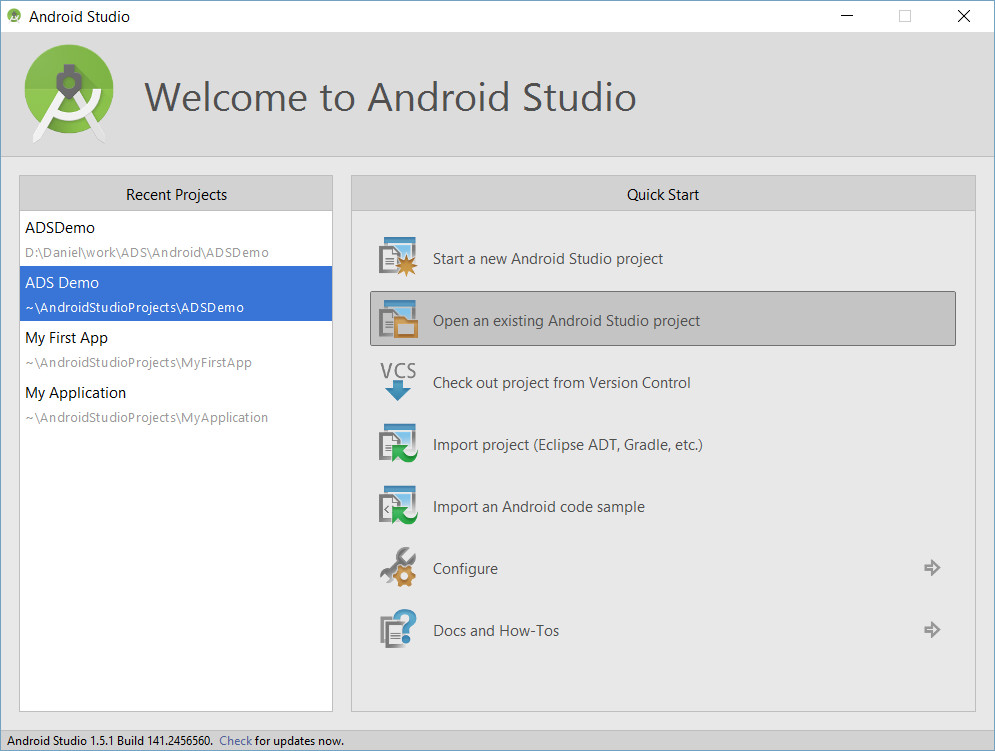Open the My Application recent project

176,404
